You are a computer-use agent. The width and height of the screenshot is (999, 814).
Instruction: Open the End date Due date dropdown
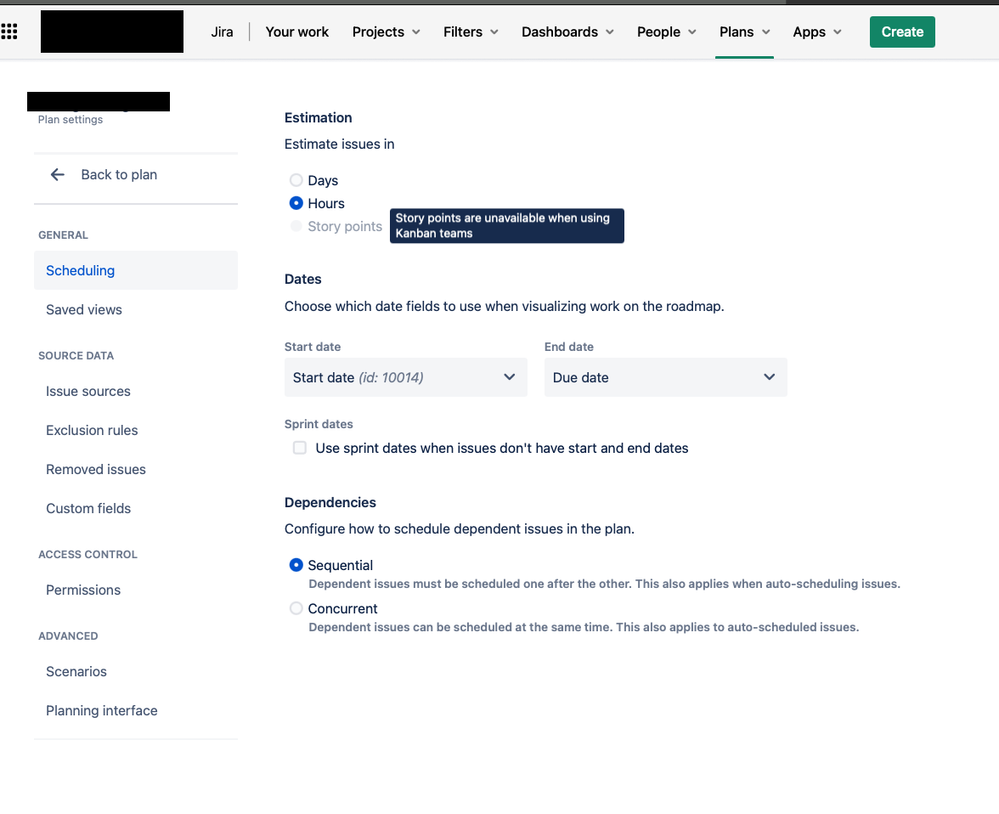point(666,377)
